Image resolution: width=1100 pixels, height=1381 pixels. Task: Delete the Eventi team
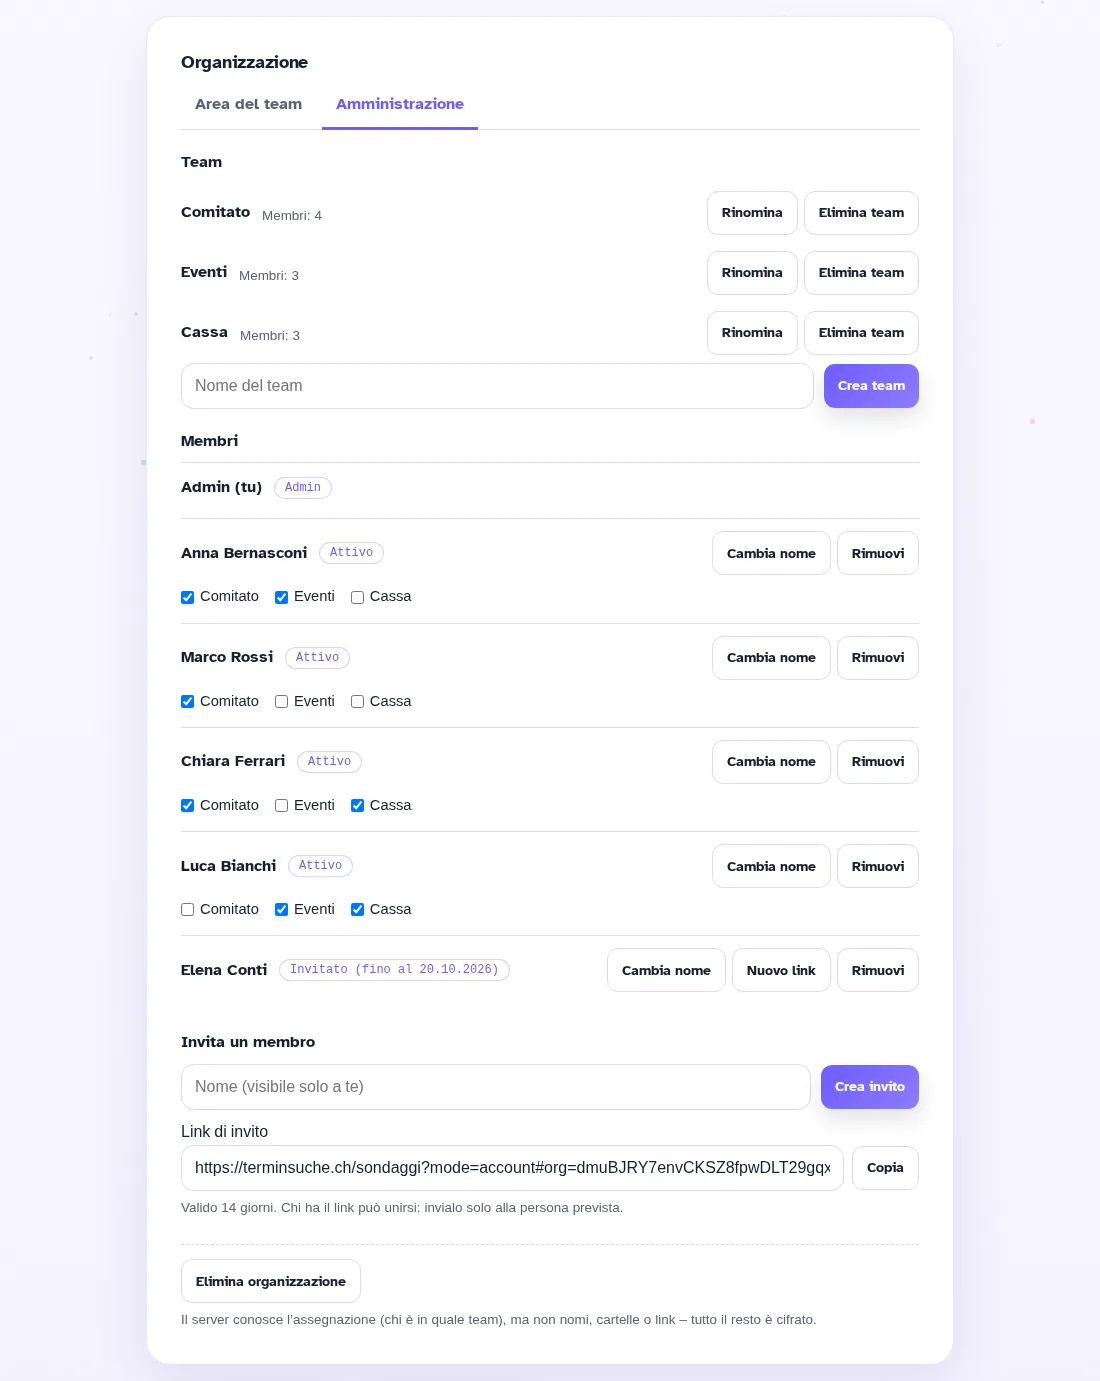point(861,273)
